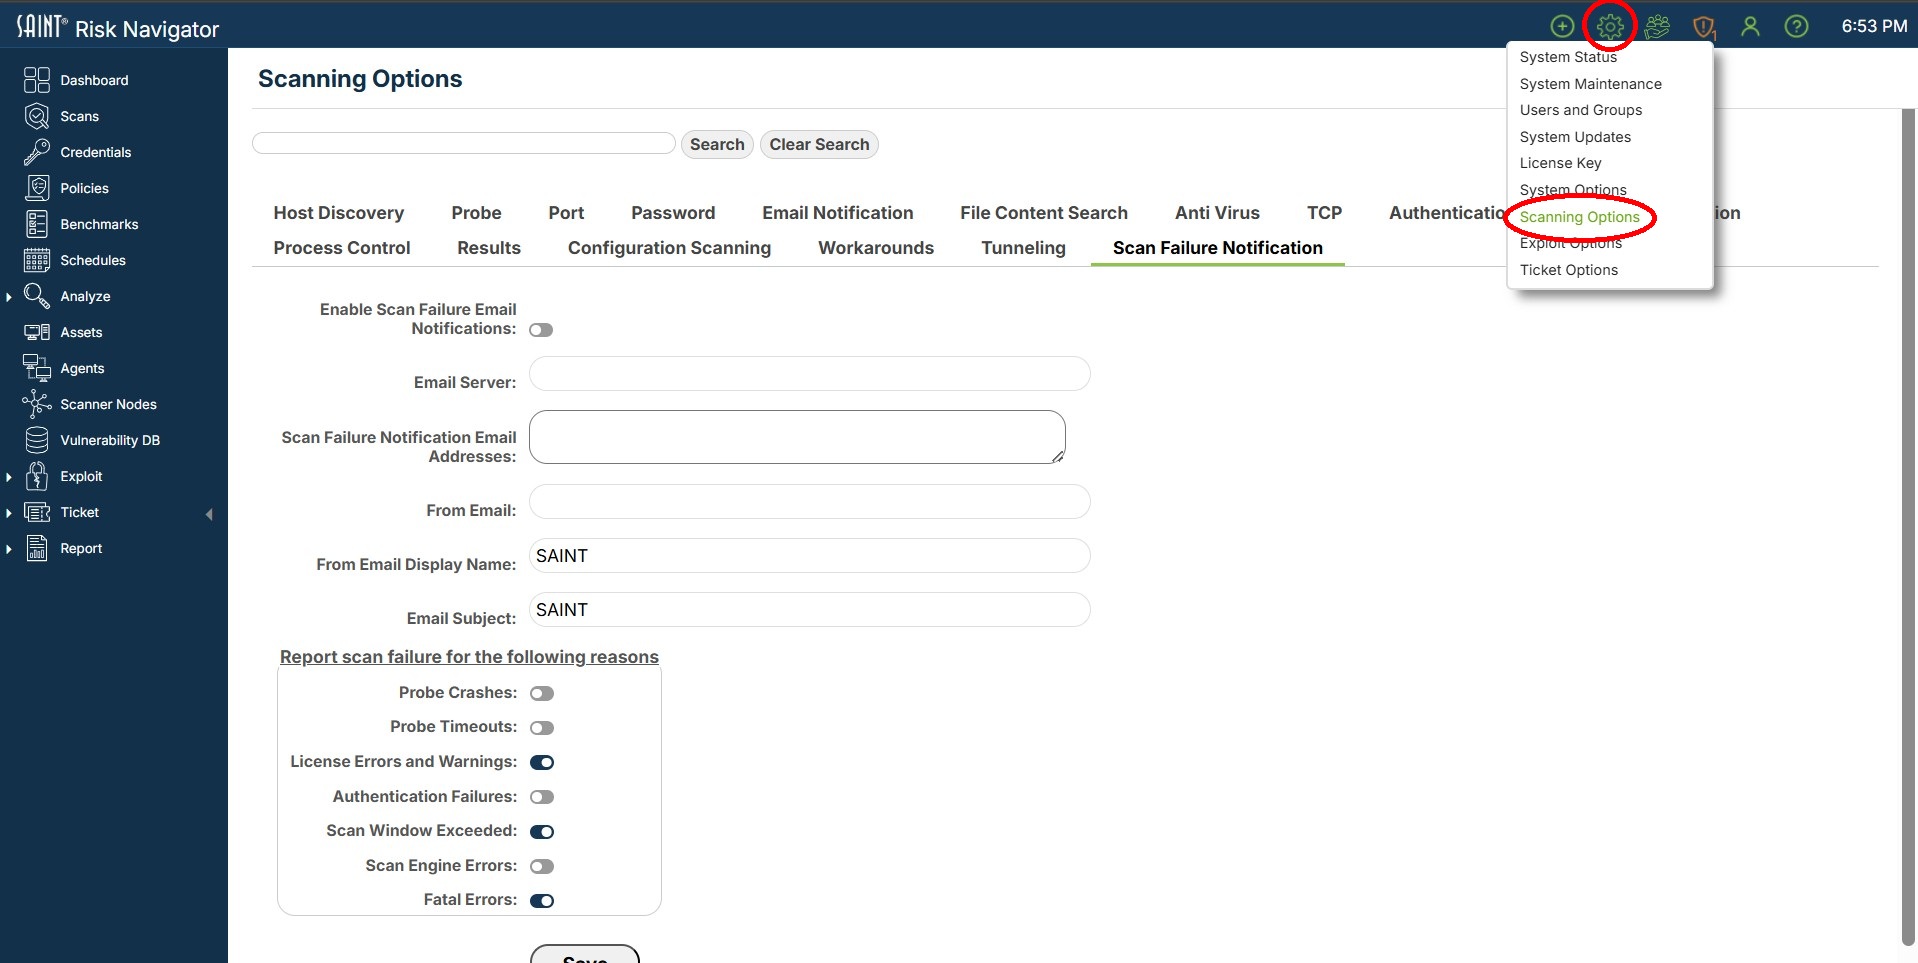Select System Updates from the menu
Viewport: 1918px width, 963px height.
pyautogui.click(x=1575, y=137)
